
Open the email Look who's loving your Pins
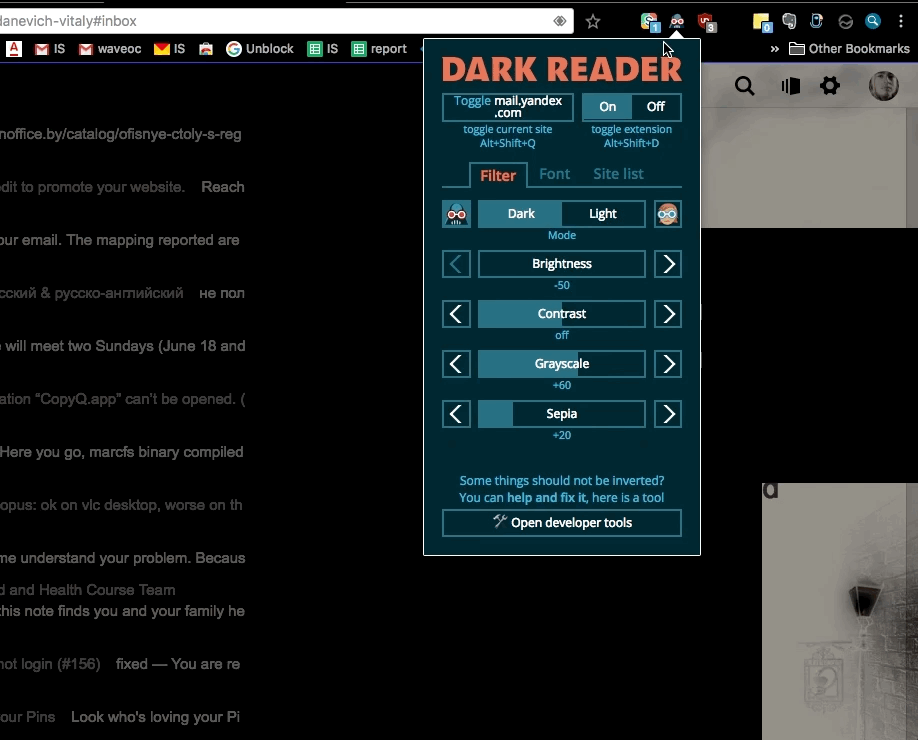point(122,717)
